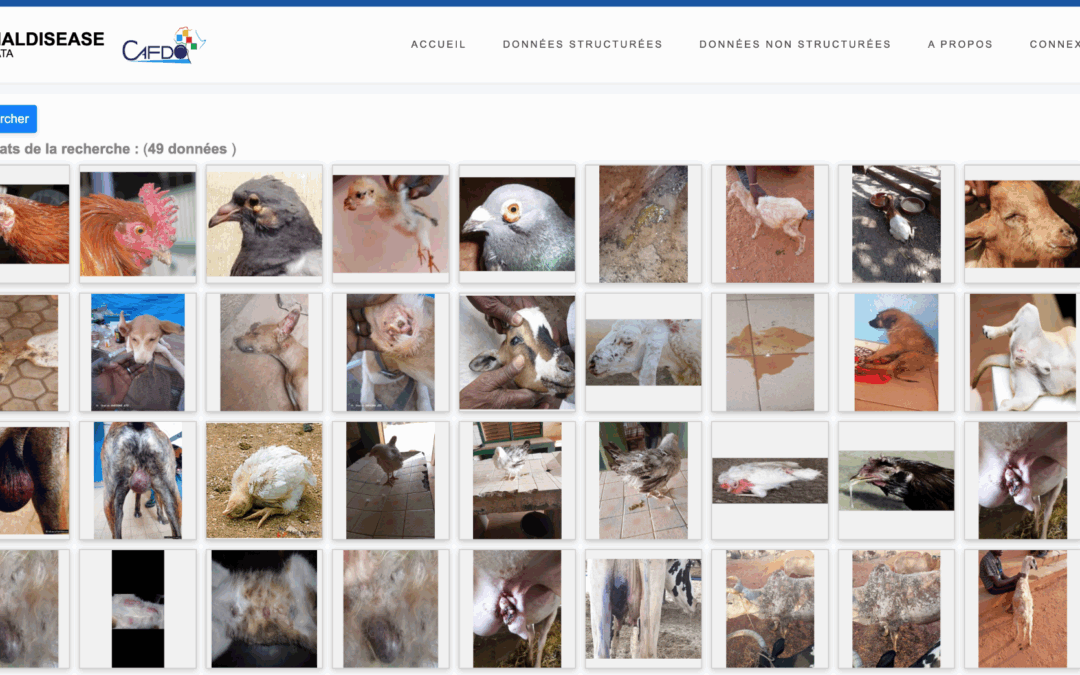The image size is (1080, 675).
Task: Open the brown puppy sitting thumbnail
Action: [x=896, y=352]
